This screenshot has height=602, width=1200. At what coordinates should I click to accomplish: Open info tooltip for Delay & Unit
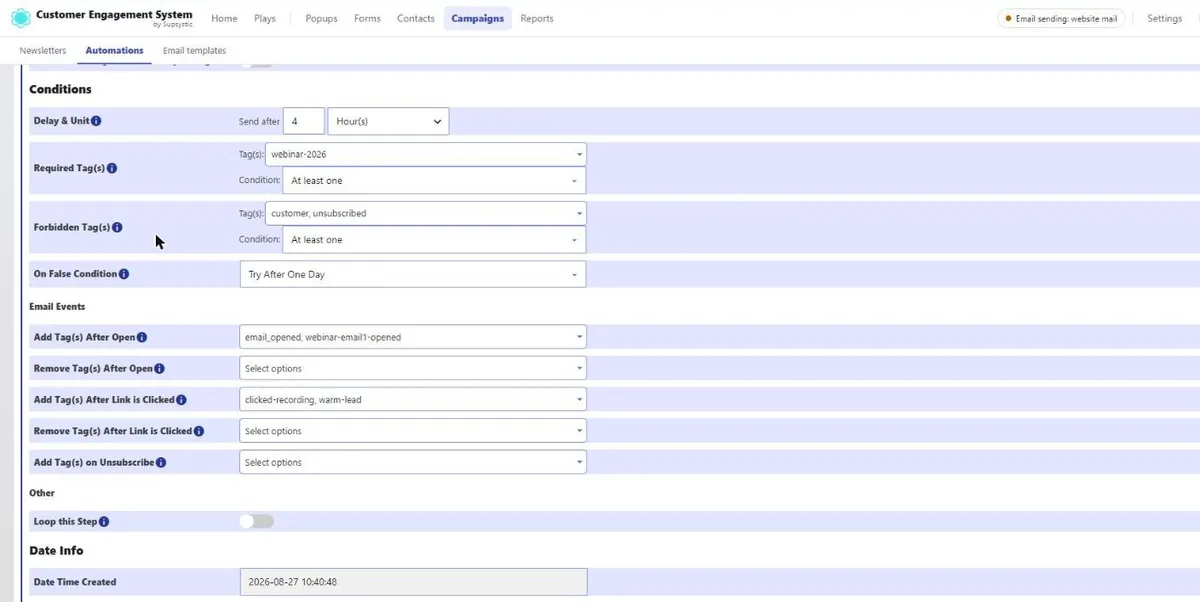click(x=96, y=121)
